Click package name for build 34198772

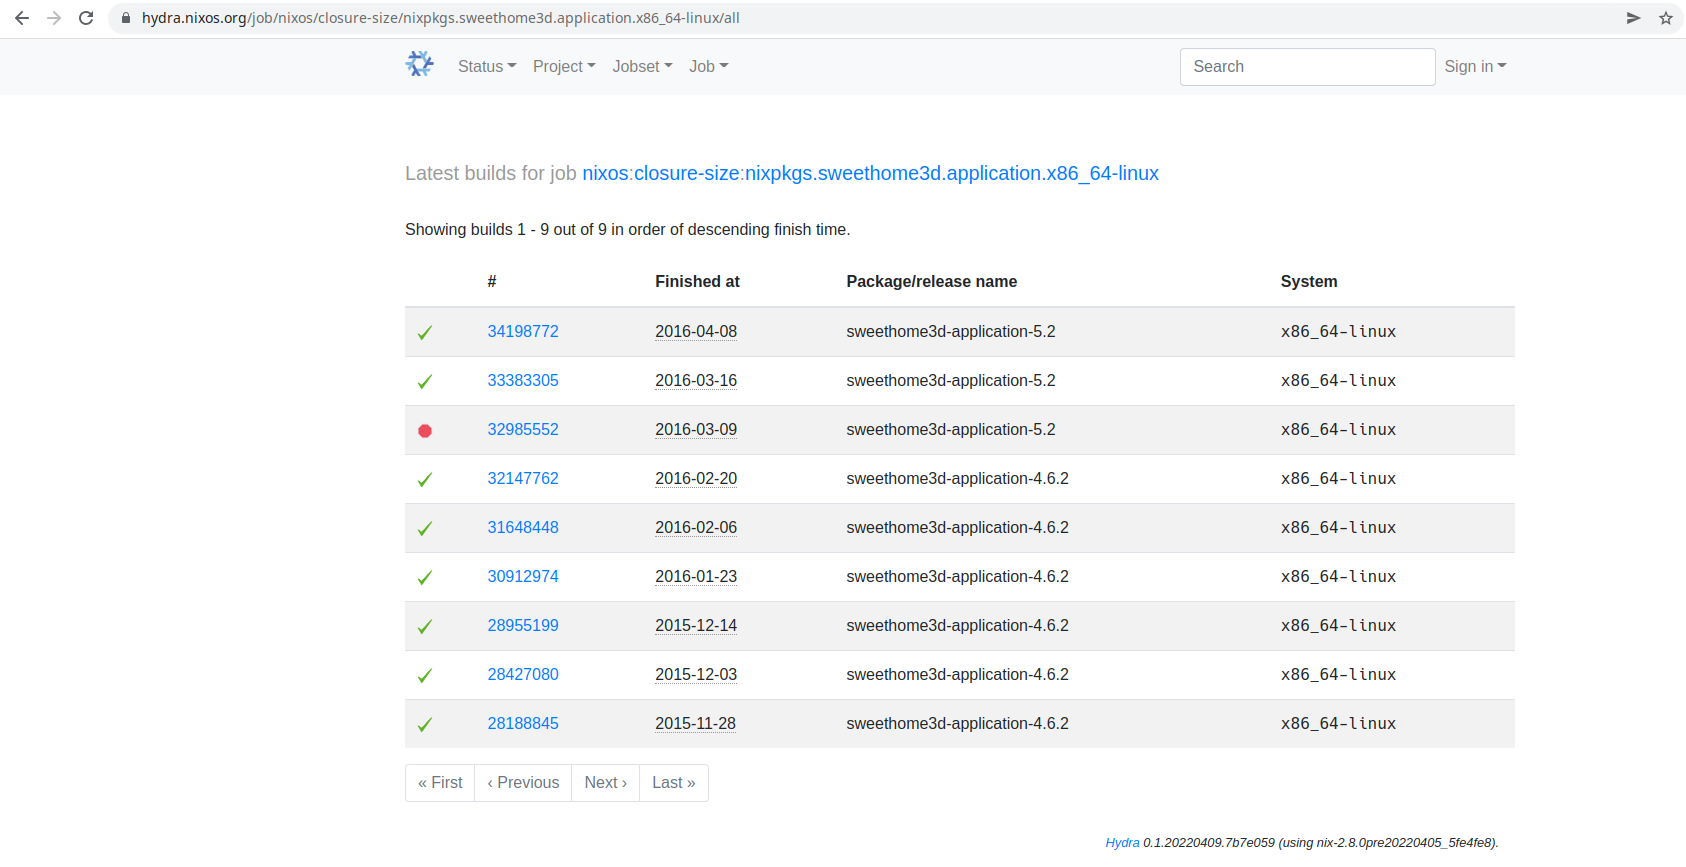tap(950, 331)
